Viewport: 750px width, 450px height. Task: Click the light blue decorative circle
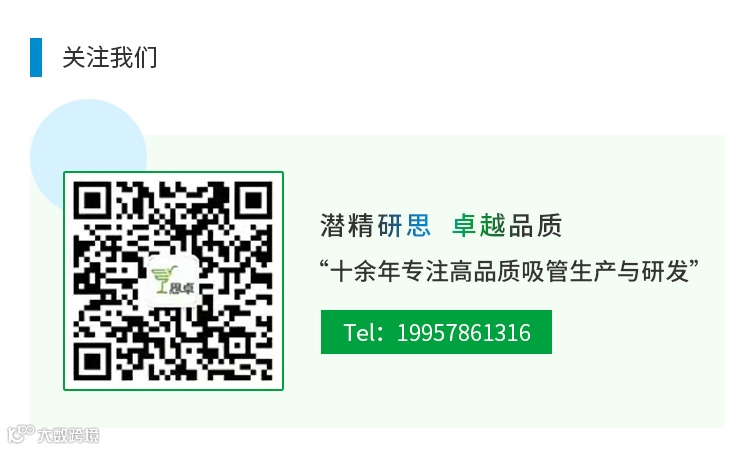pos(88,143)
